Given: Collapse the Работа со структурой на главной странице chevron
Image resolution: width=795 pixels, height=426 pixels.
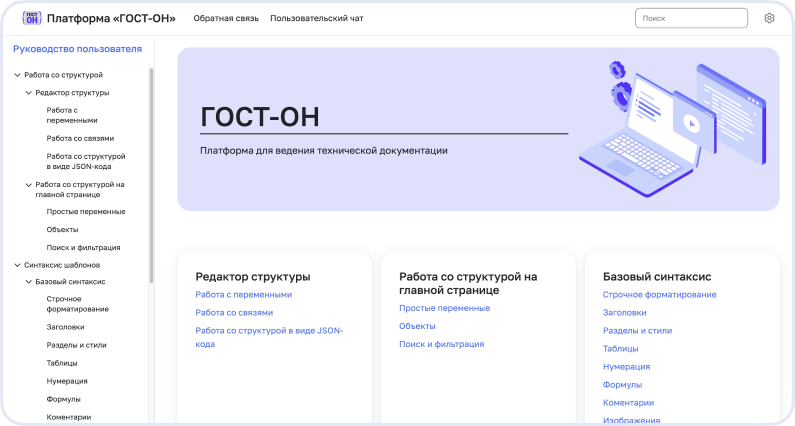Looking at the screenshot, I should [28, 185].
